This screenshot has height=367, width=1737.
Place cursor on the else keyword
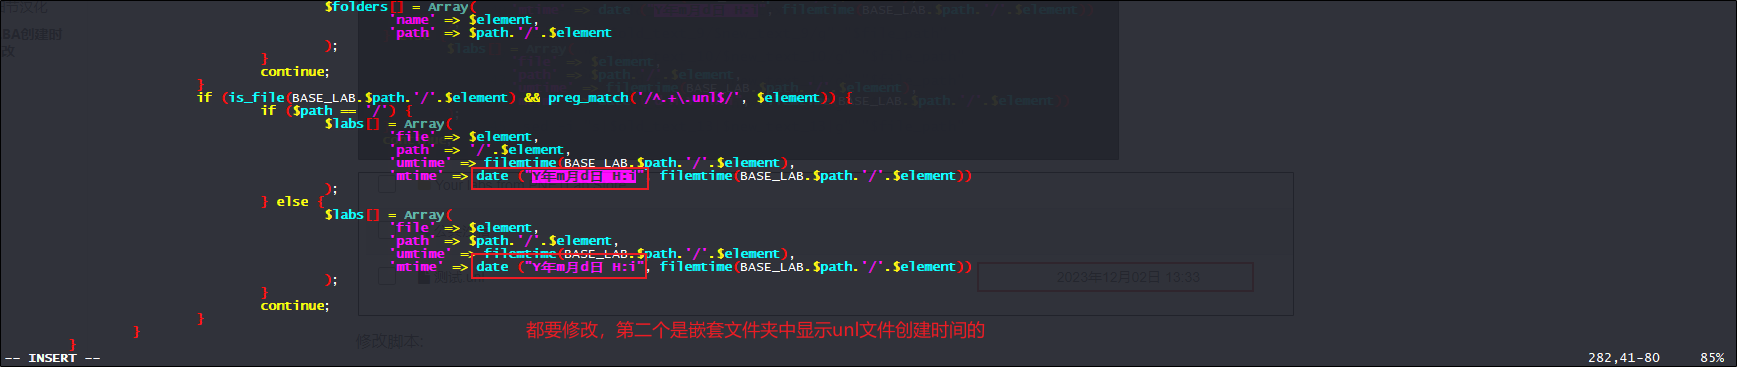(x=292, y=202)
